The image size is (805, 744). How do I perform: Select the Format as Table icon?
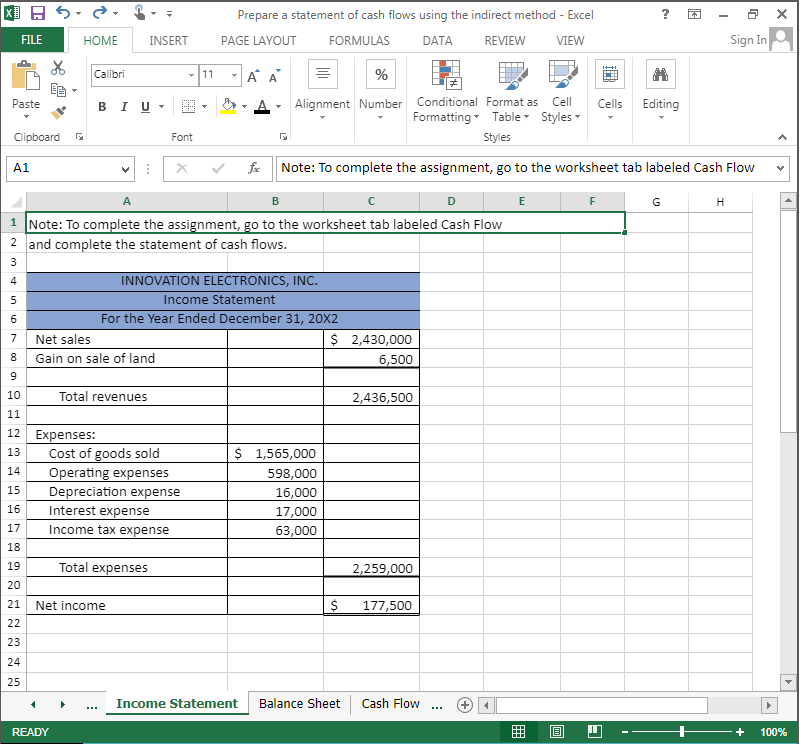[x=511, y=90]
